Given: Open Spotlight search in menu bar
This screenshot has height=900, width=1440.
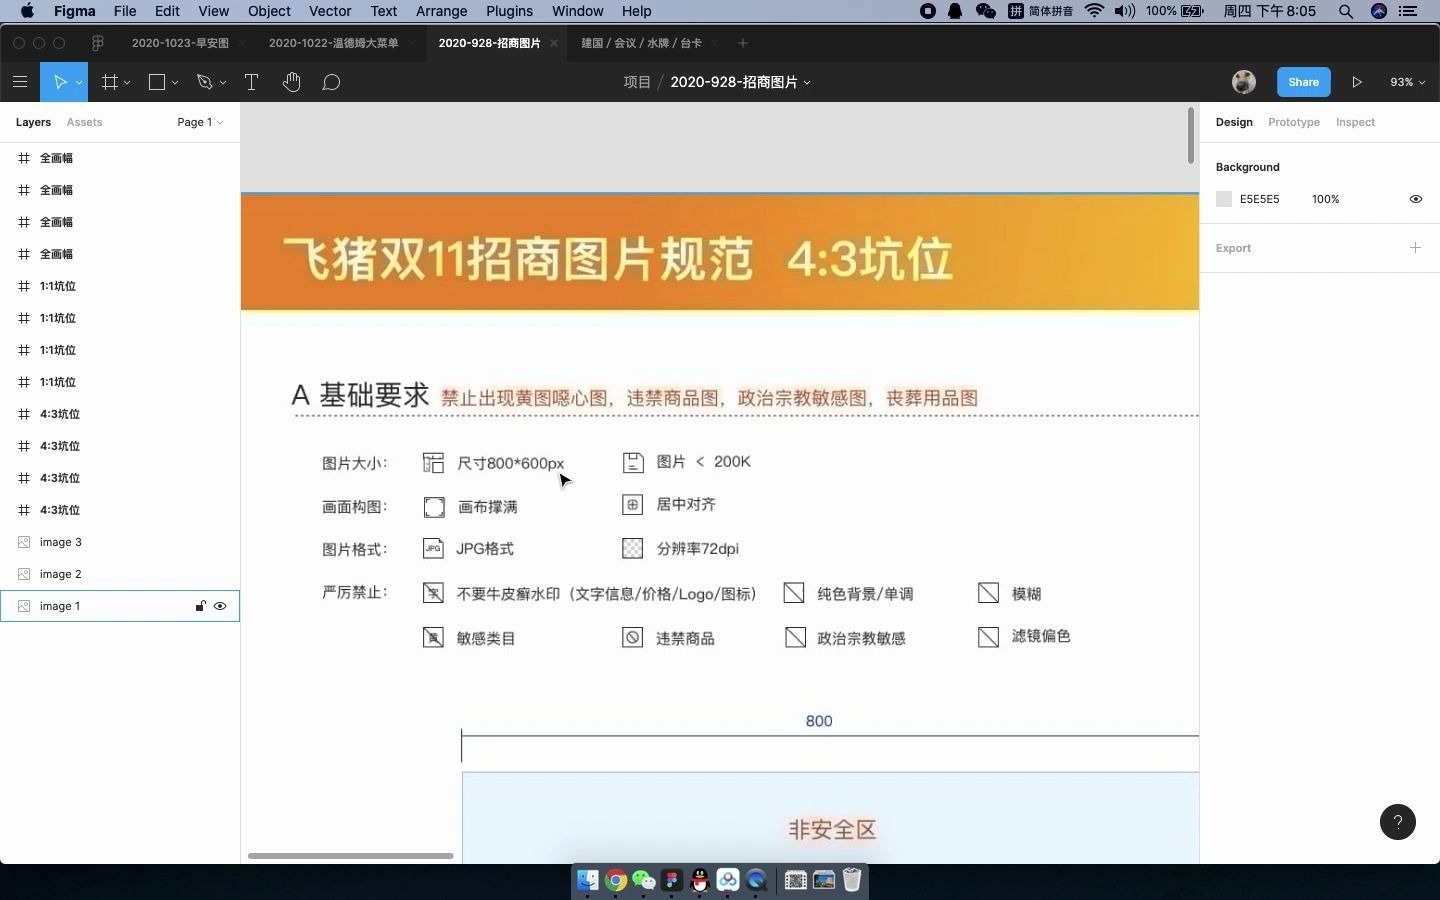Looking at the screenshot, I should pyautogui.click(x=1346, y=11).
